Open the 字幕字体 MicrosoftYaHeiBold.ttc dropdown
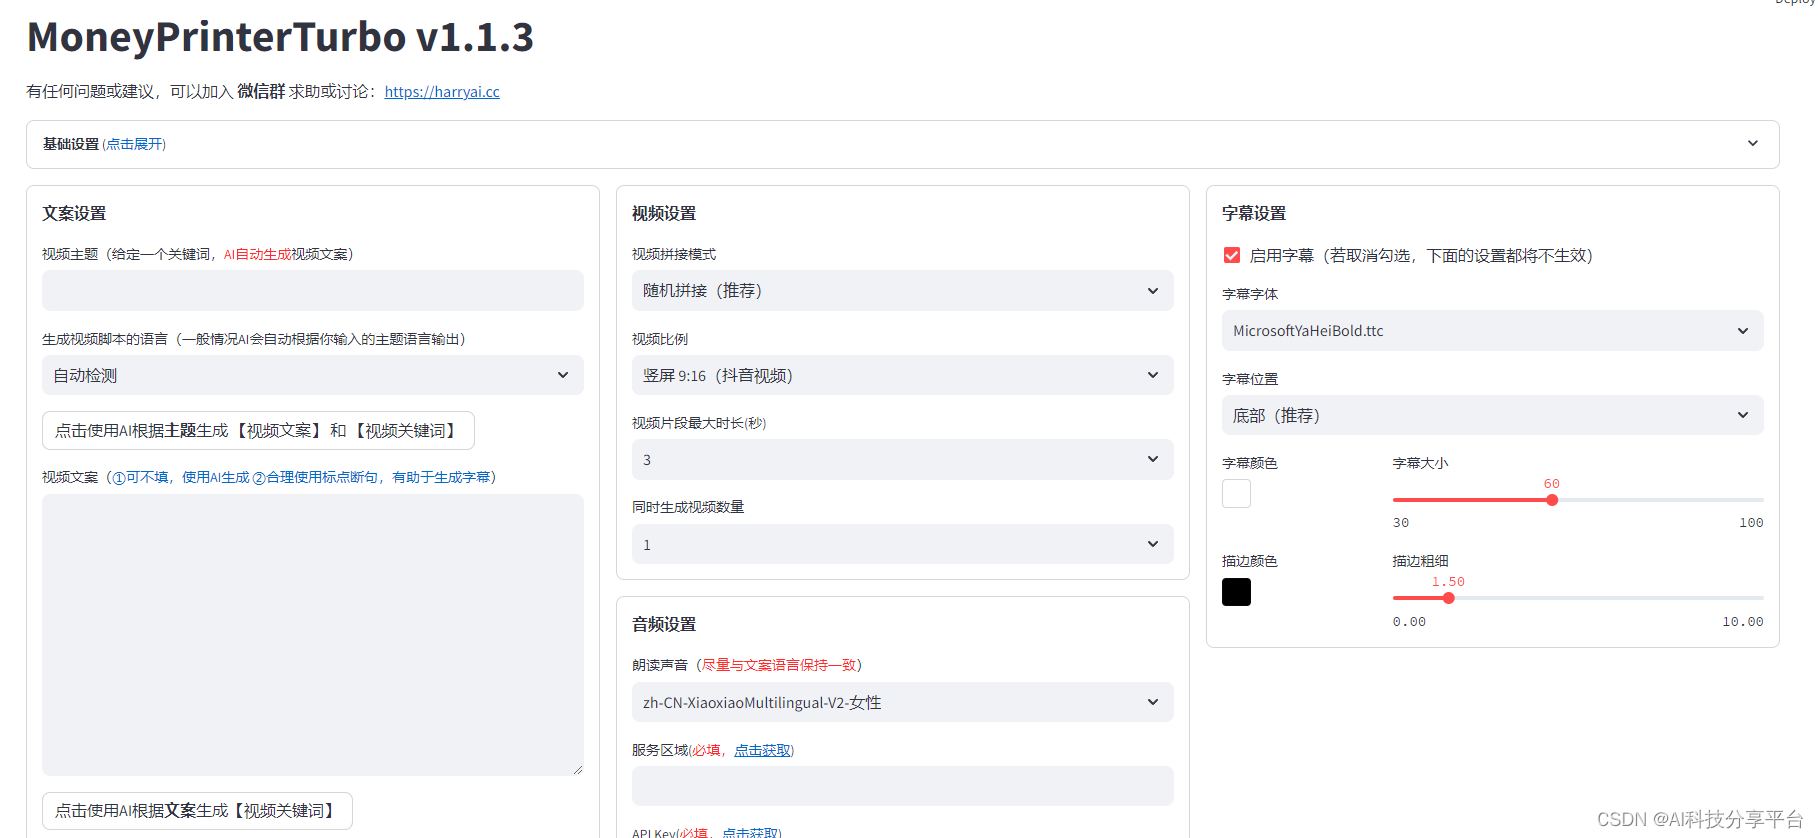Screen dimensions: 1818x838 [x=1493, y=330]
